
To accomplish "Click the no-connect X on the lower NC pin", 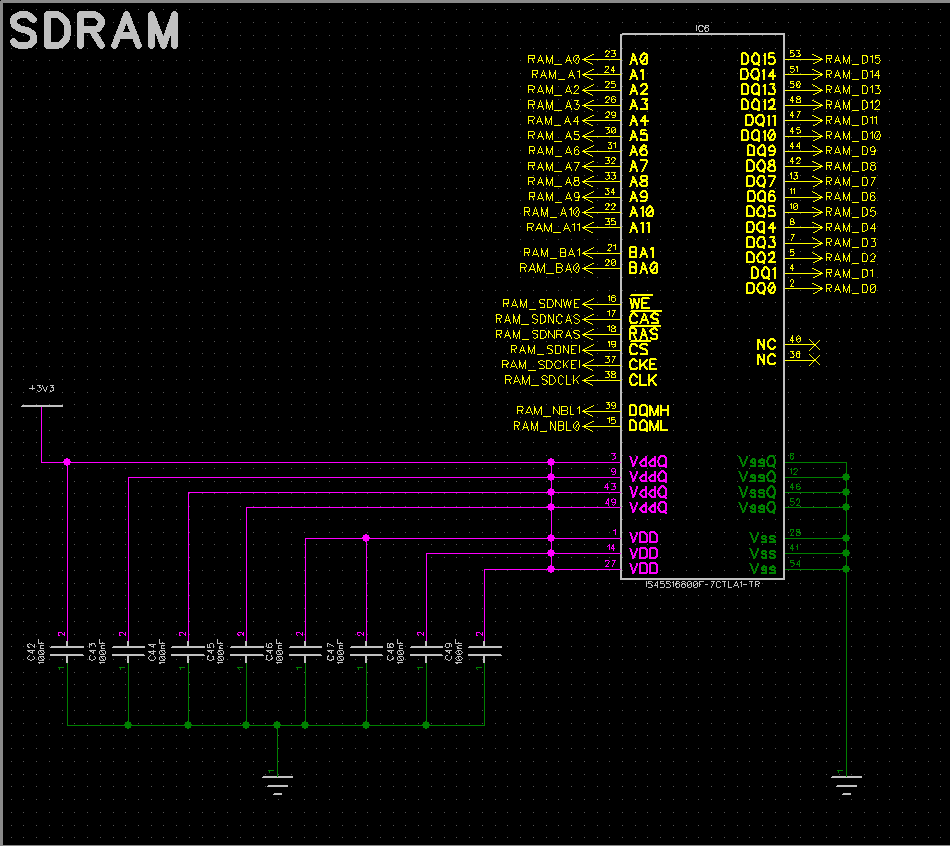I will tap(815, 360).
